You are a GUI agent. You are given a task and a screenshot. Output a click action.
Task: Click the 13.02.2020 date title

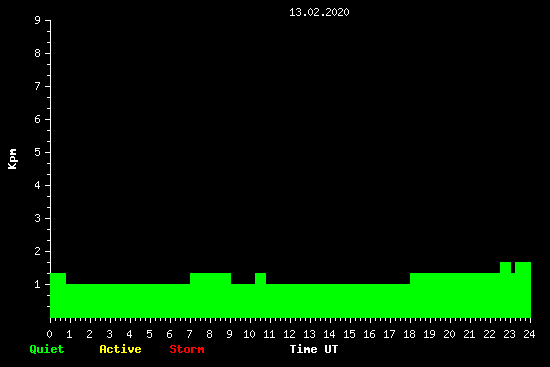(x=319, y=12)
